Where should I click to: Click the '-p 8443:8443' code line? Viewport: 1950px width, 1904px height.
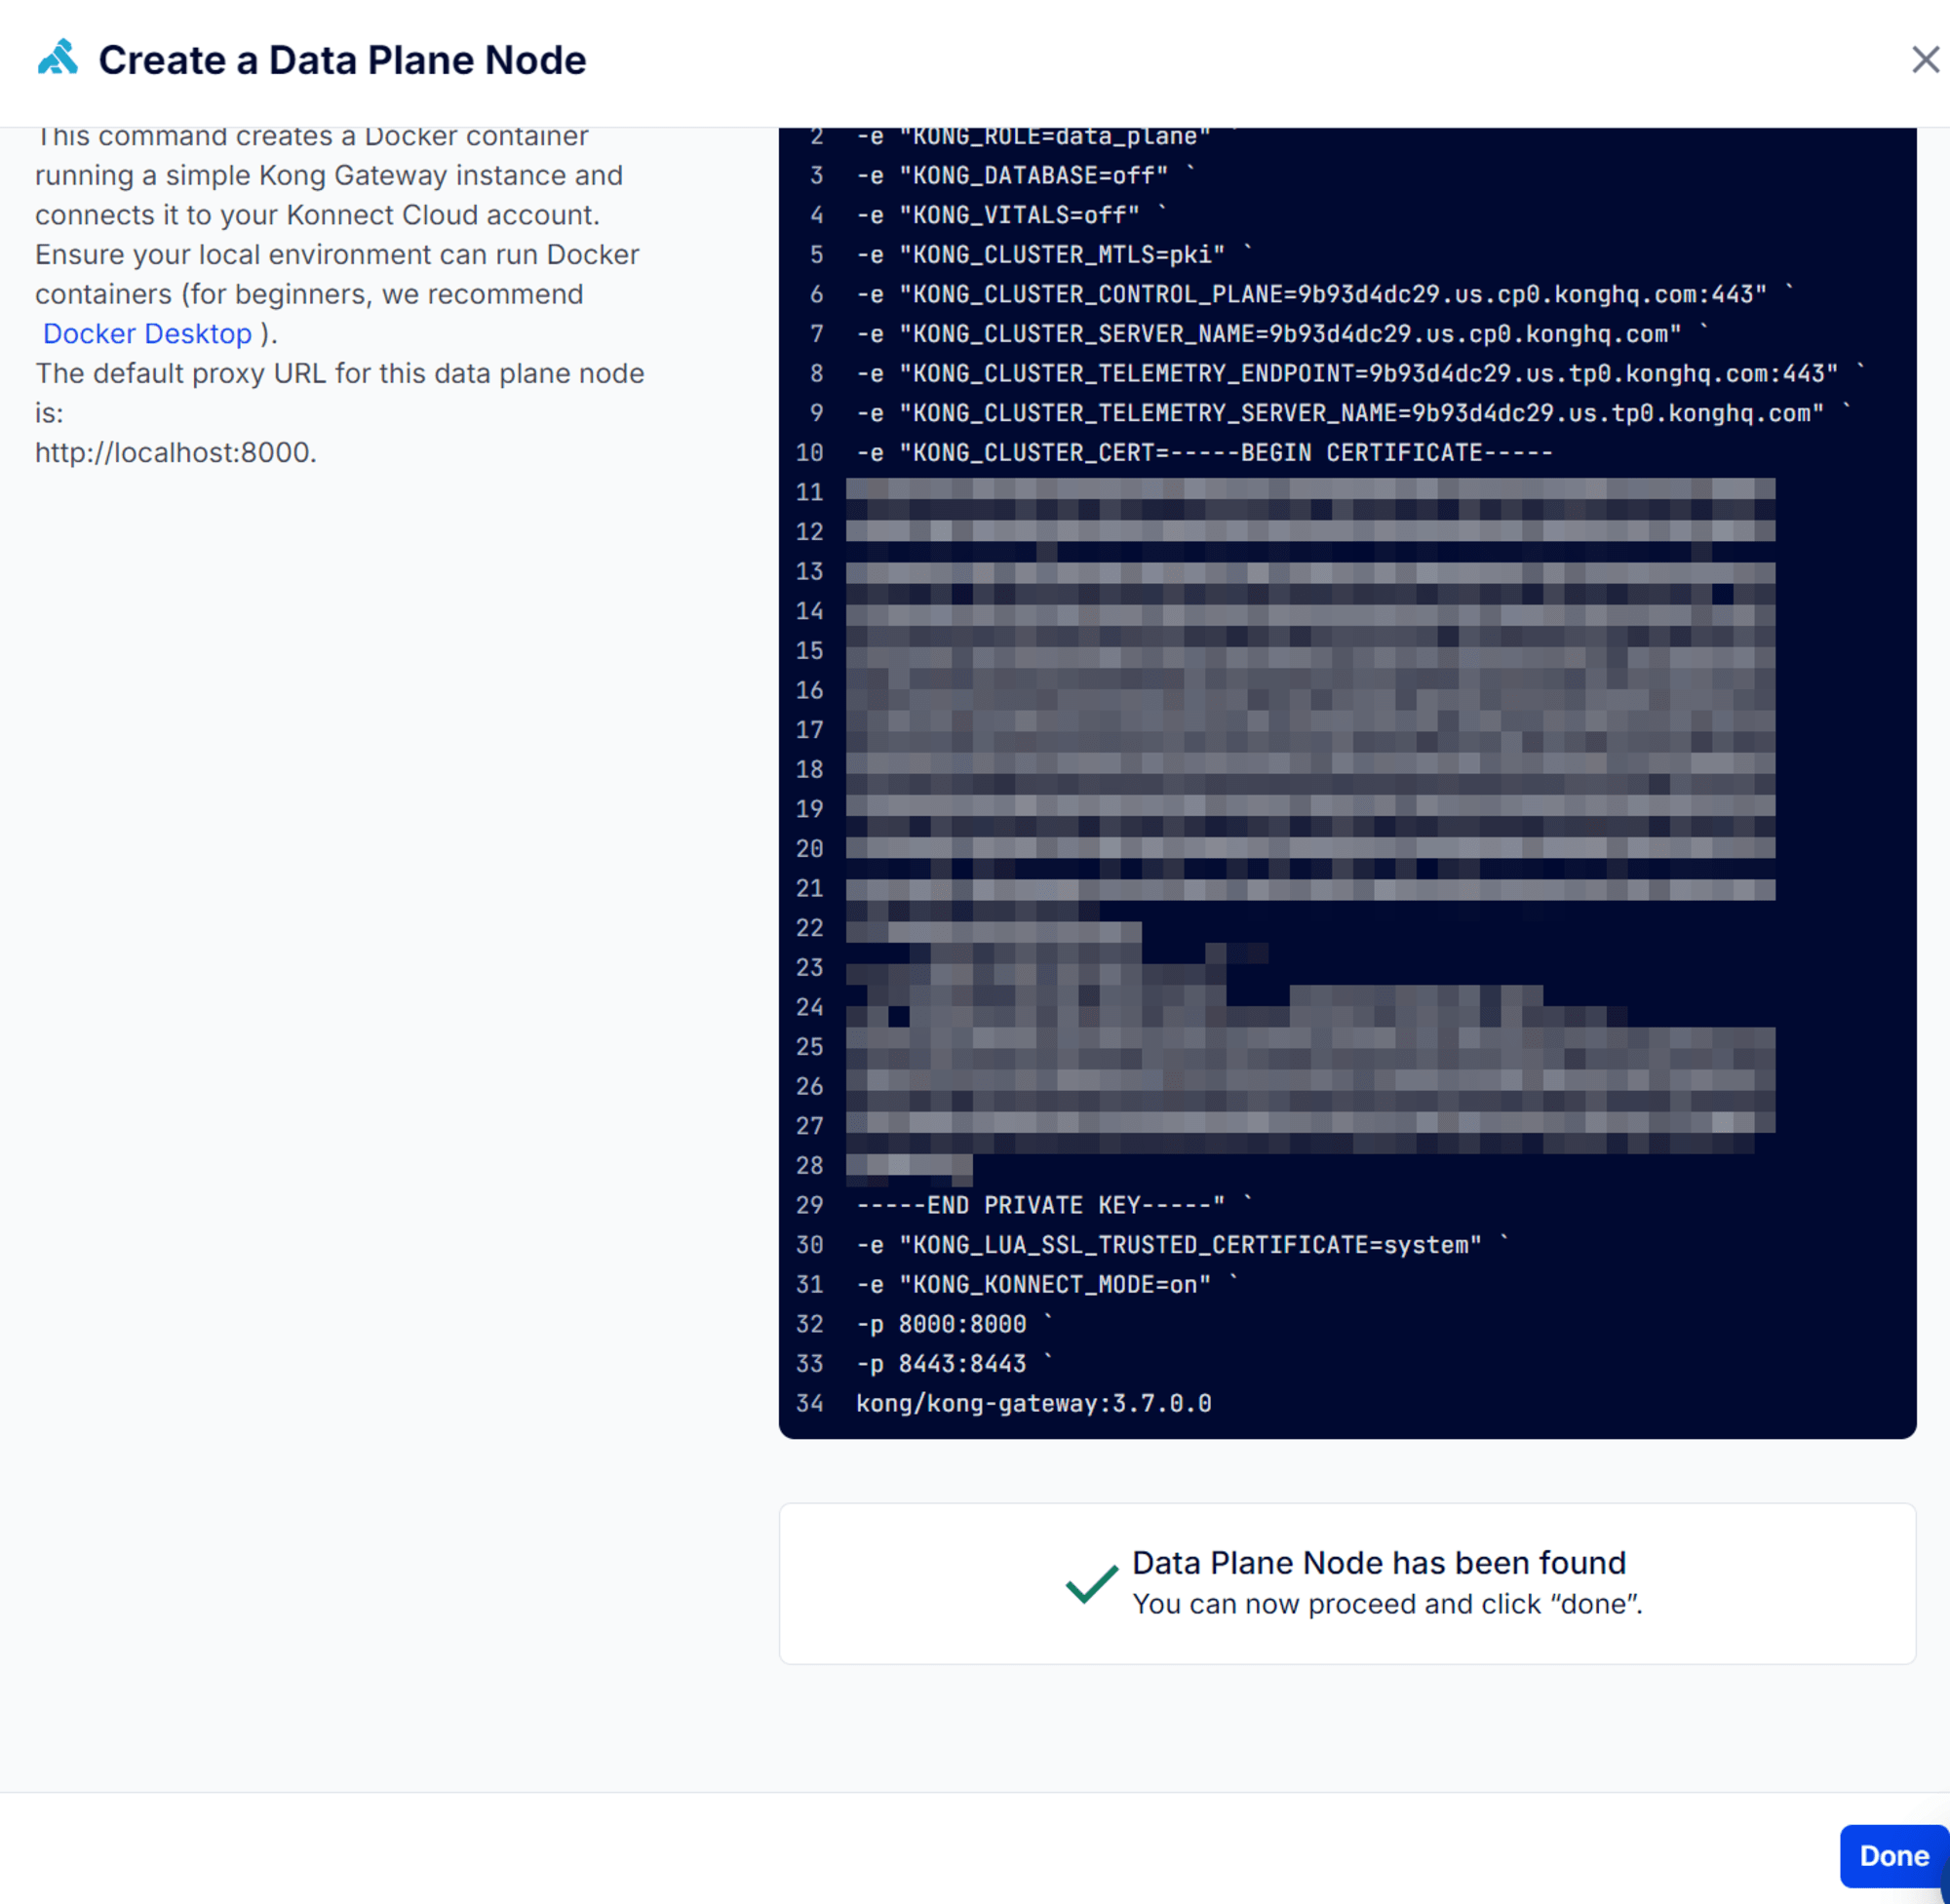click(x=954, y=1364)
